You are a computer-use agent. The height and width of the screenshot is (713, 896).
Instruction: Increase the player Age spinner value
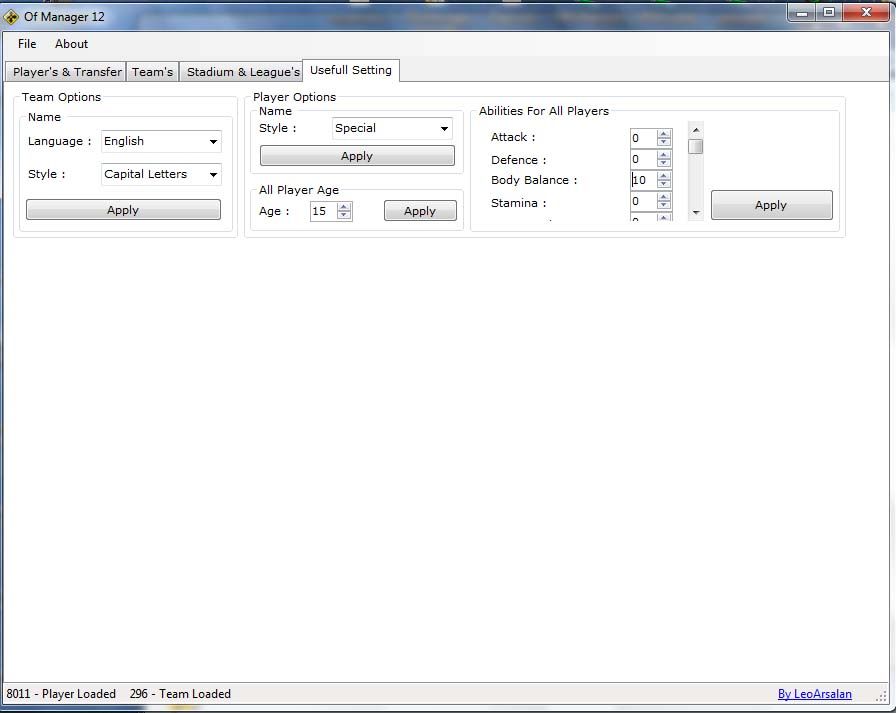(344, 207)
